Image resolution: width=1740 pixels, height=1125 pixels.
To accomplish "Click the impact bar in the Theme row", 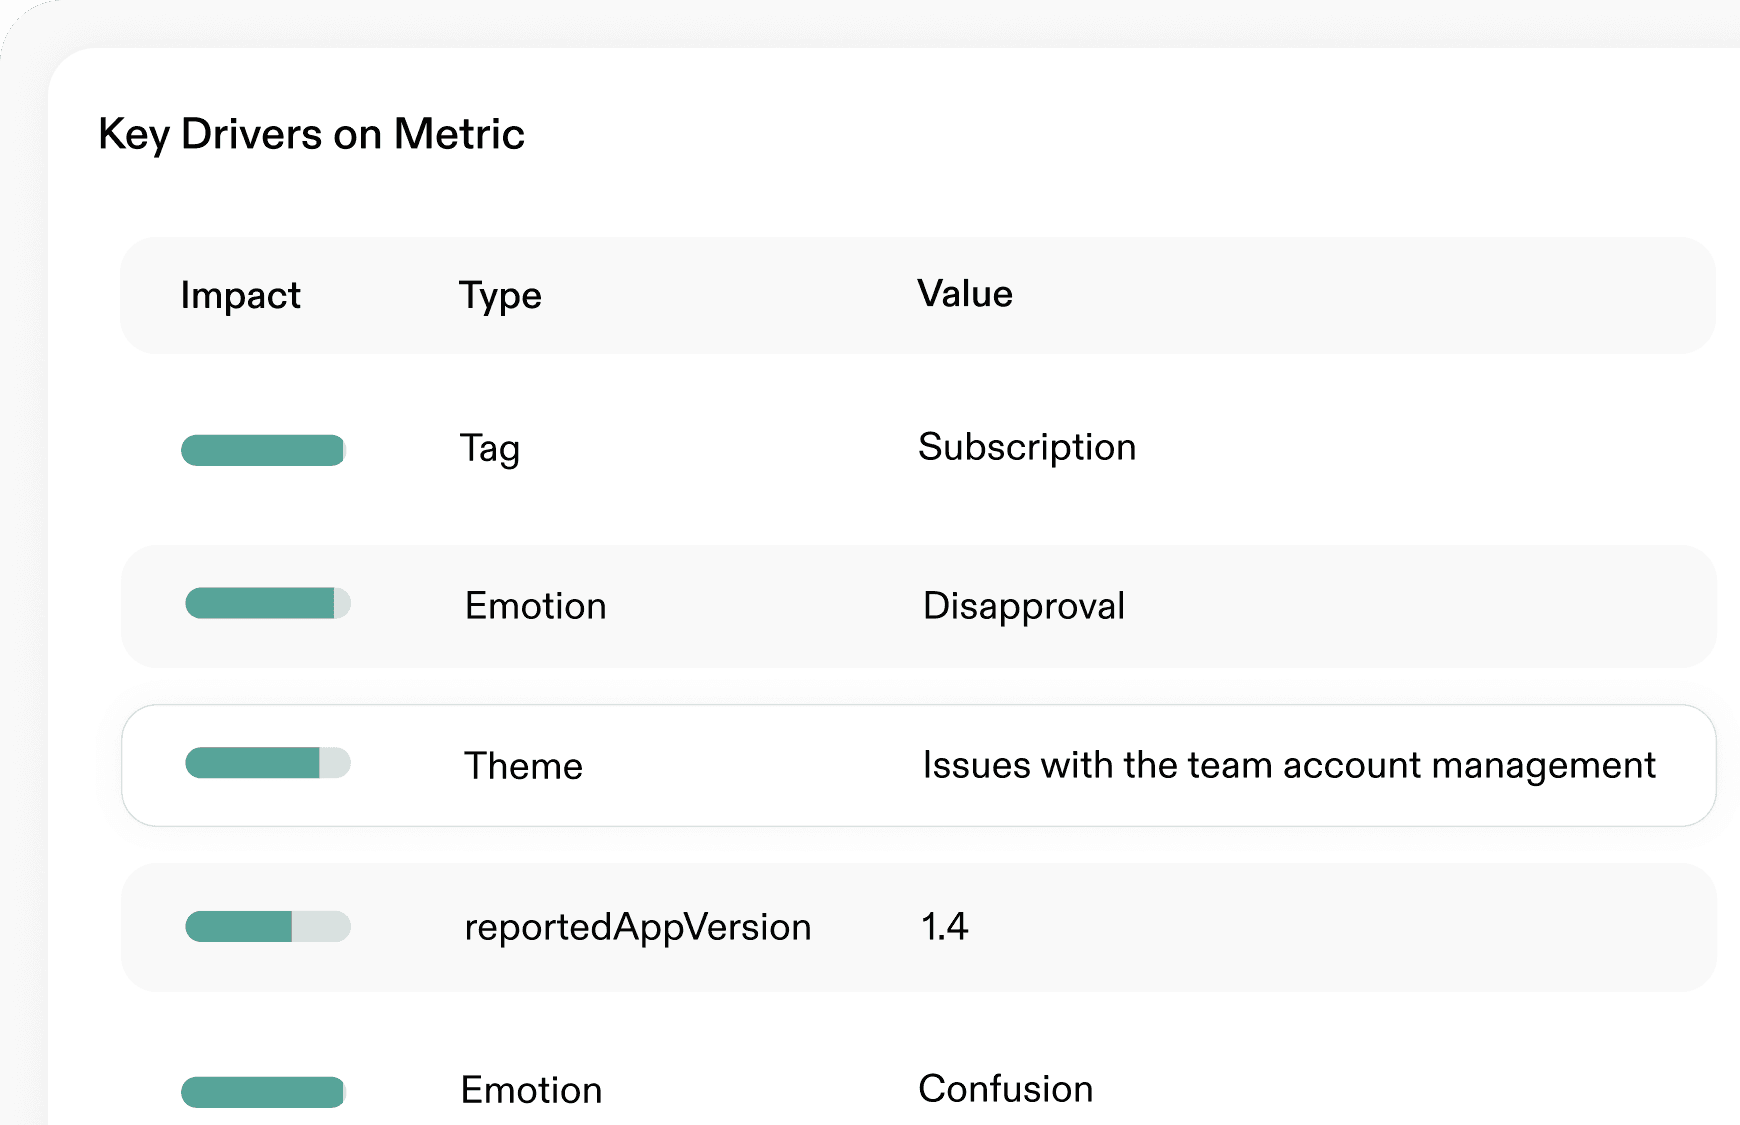I will (267, 763).
